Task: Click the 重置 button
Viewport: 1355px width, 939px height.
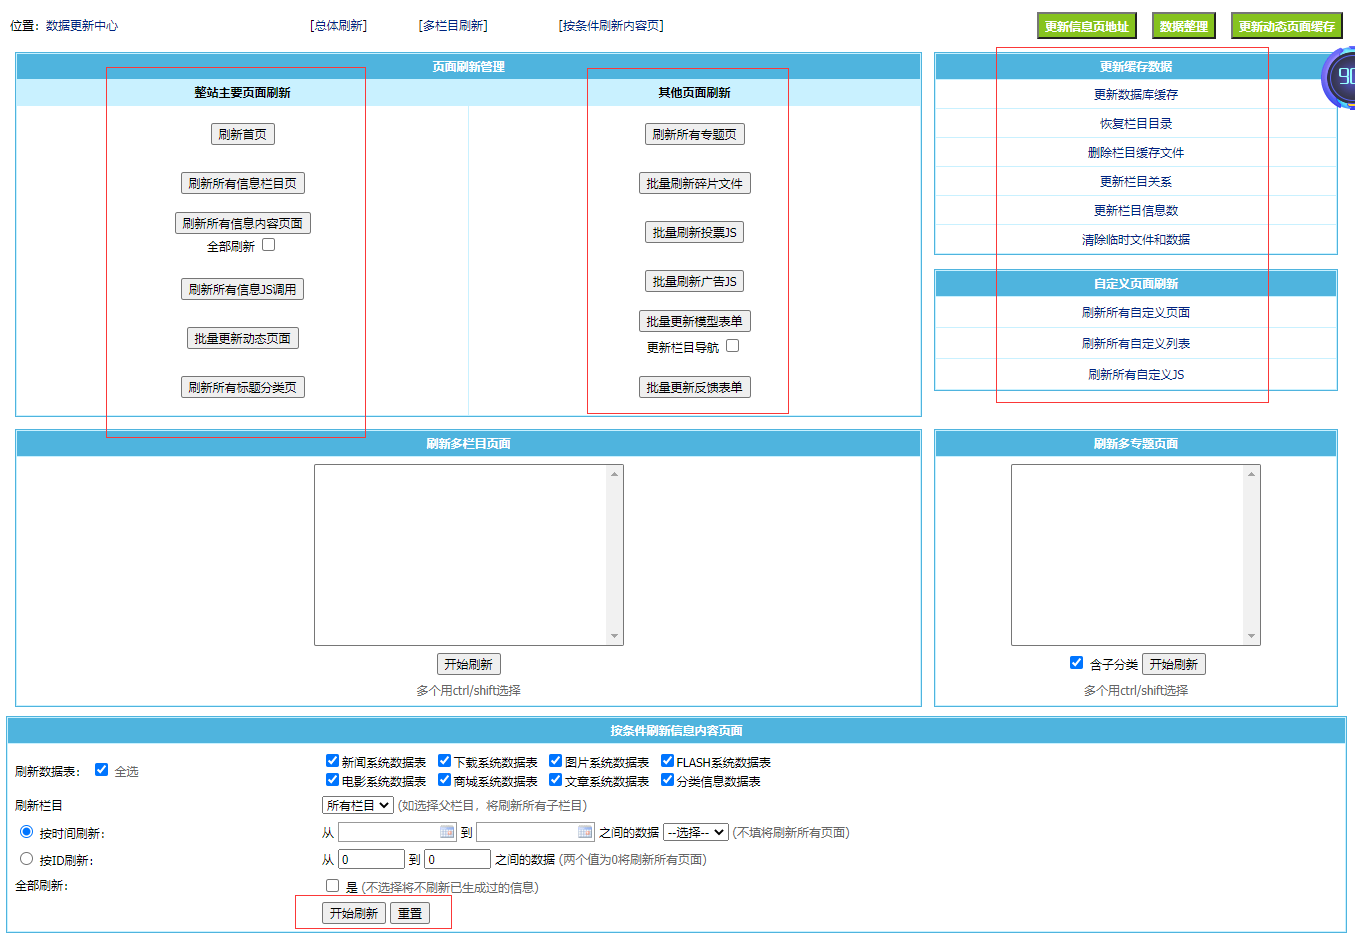Action: [410, 913]
